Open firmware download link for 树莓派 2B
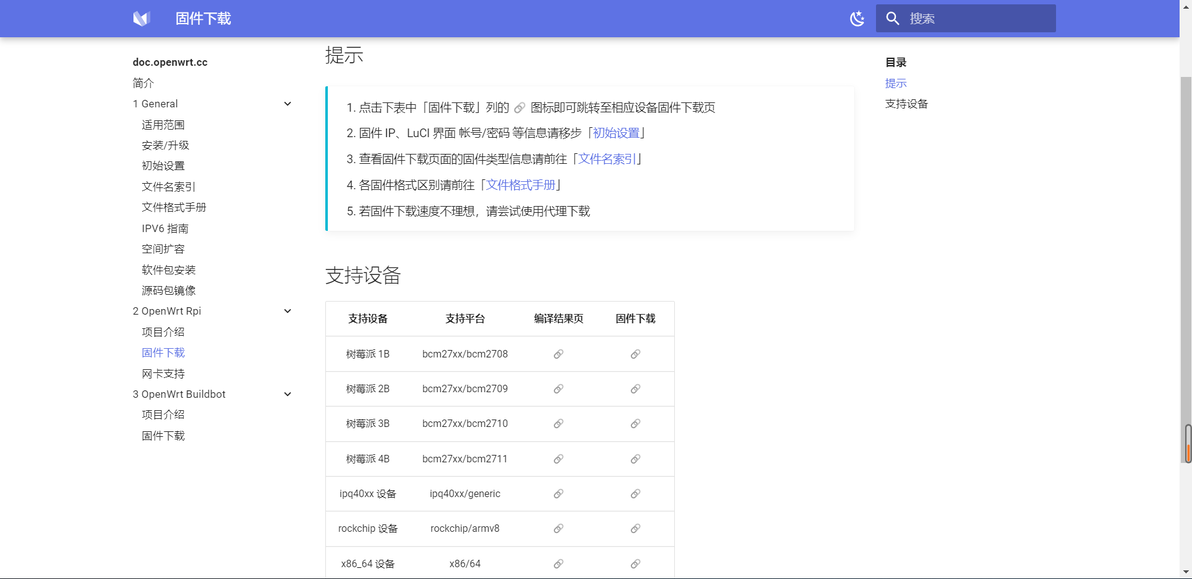This screenshot has width=1192, height=579. 636,389
